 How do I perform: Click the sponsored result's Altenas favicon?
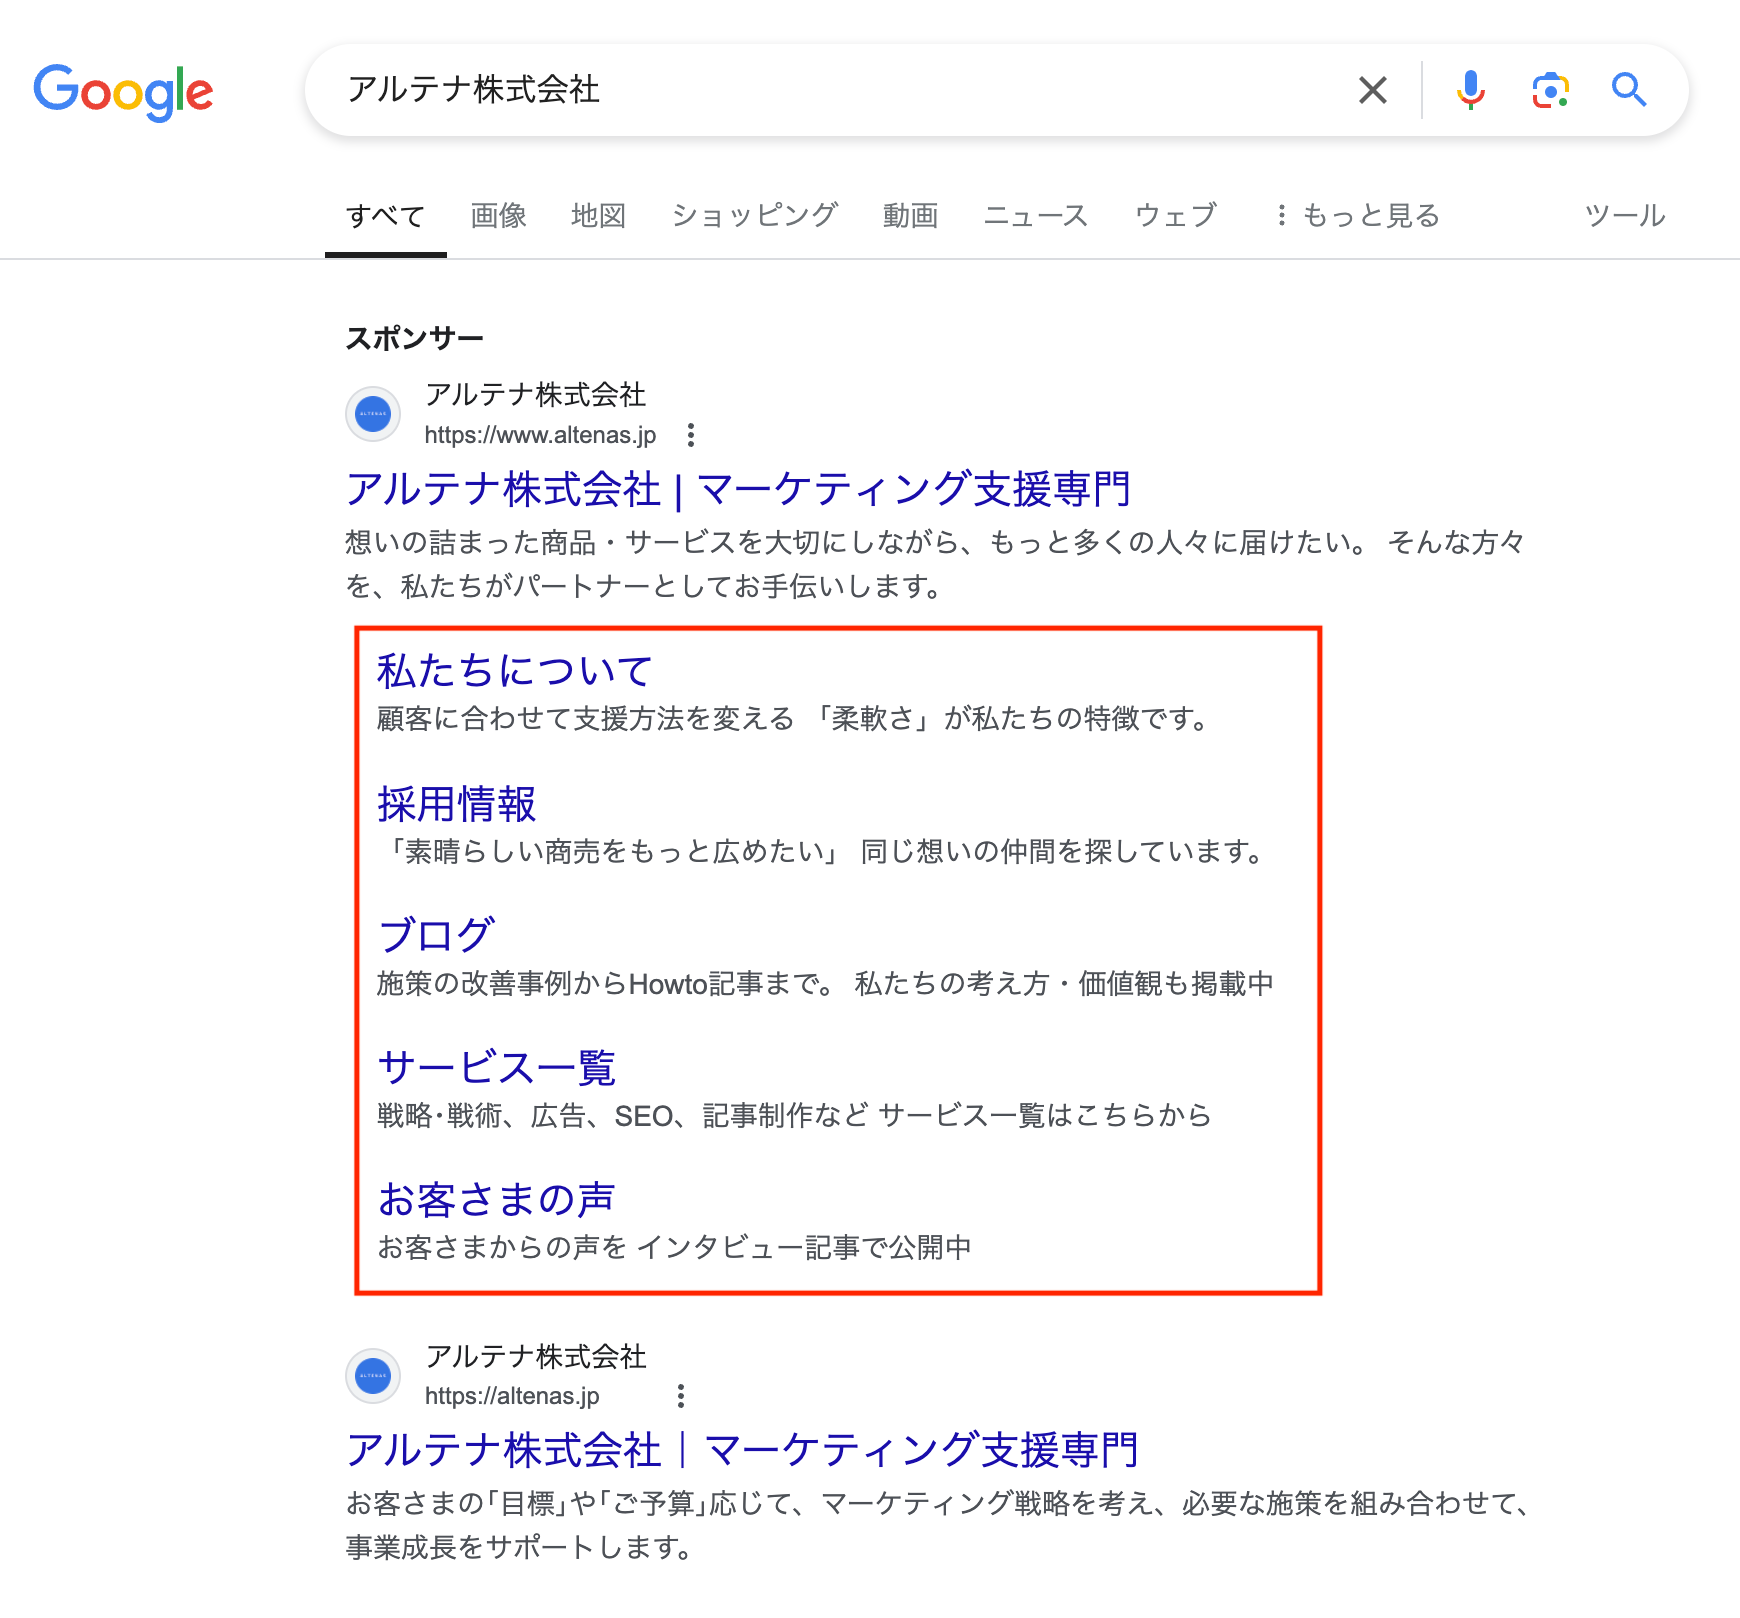[373, 414]
